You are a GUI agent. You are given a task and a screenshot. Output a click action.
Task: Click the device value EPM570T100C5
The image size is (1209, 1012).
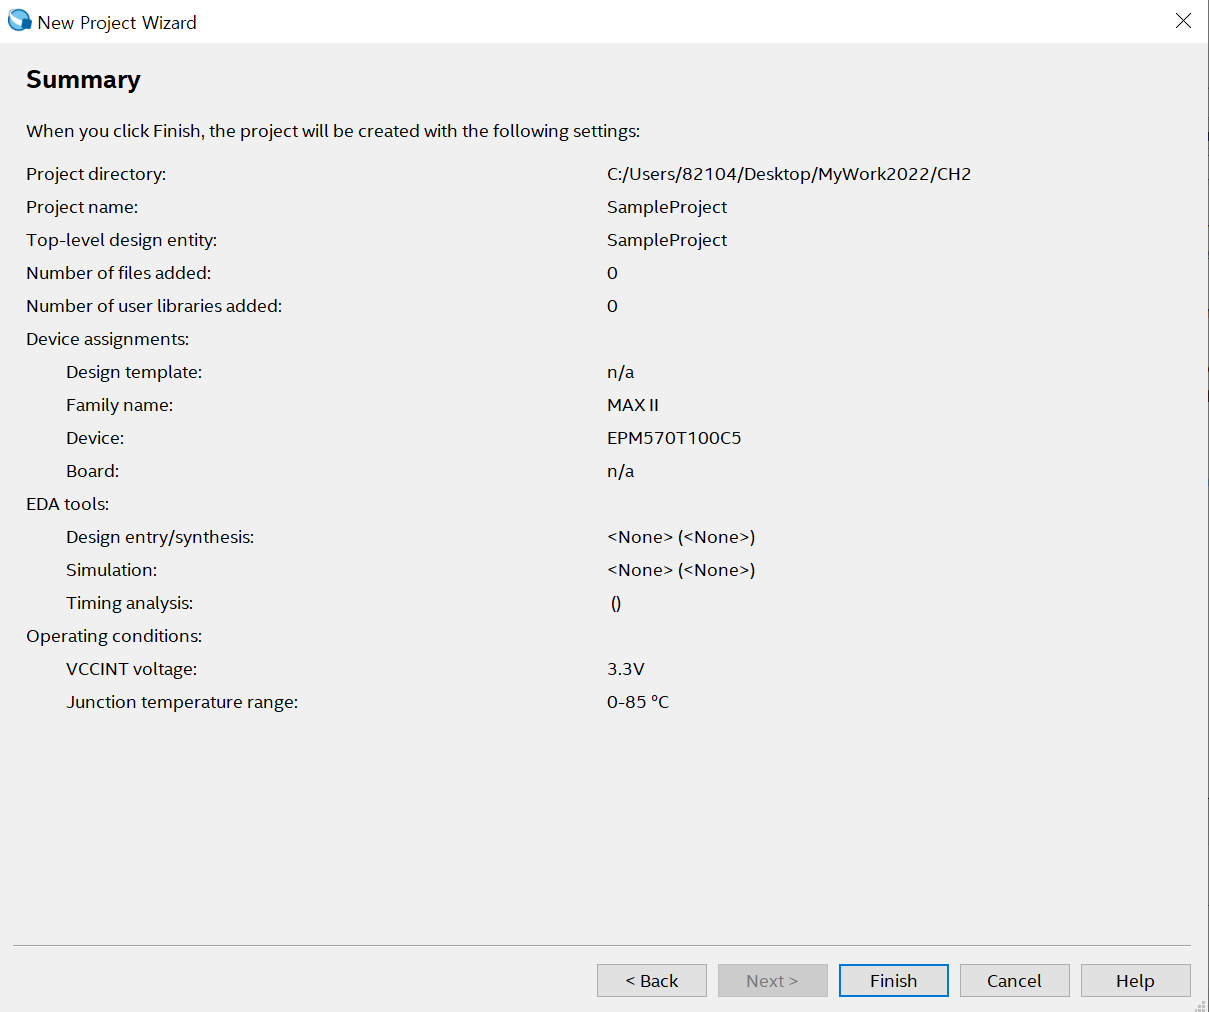coord(674,438)
